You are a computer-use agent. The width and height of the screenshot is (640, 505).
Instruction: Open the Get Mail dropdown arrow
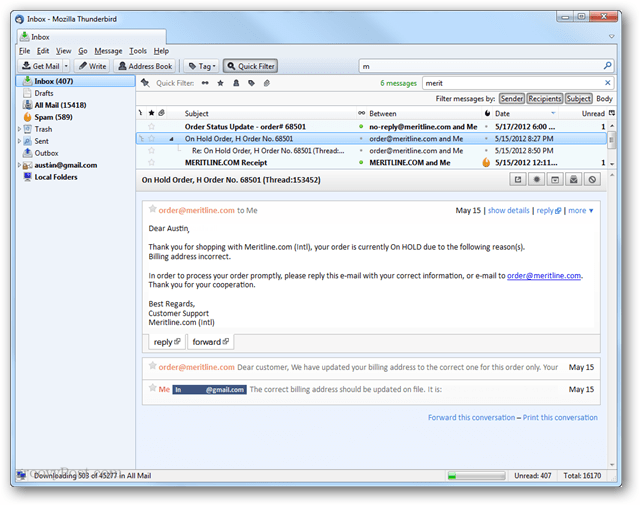[66, 66]
